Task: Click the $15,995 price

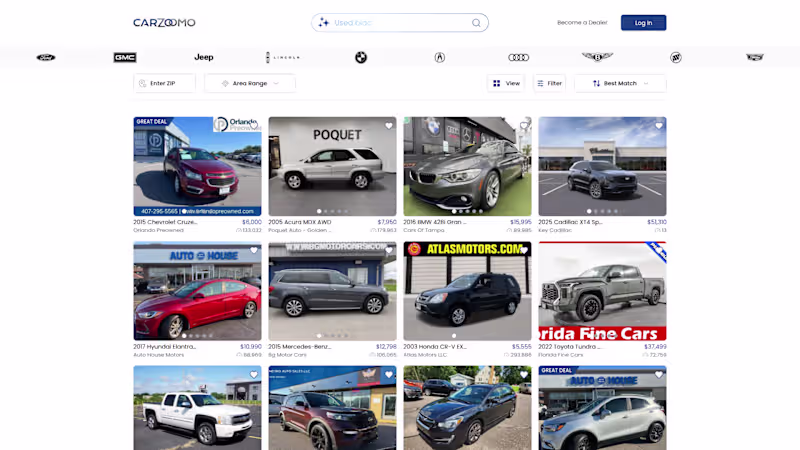Action: (520, 222)
